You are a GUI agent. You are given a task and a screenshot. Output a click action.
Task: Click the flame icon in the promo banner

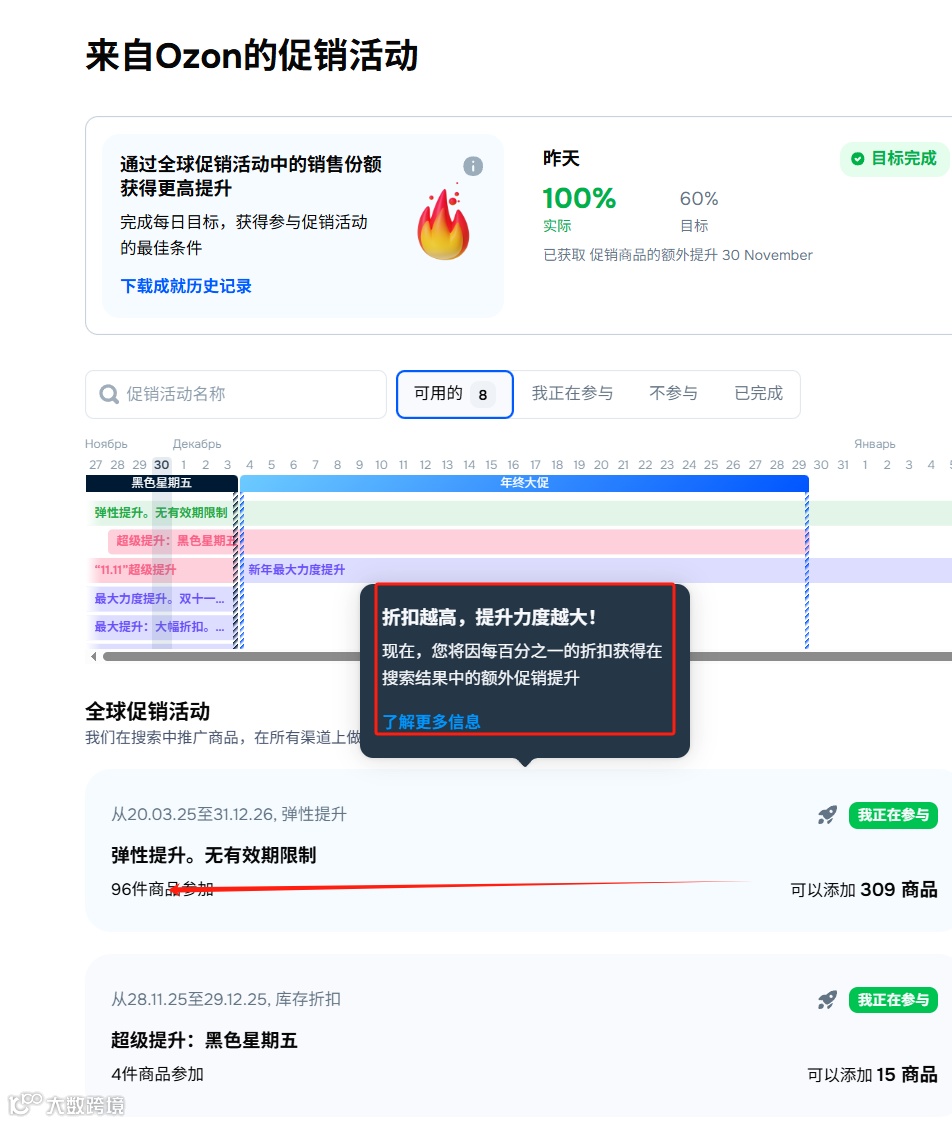(x=443, y=221)
